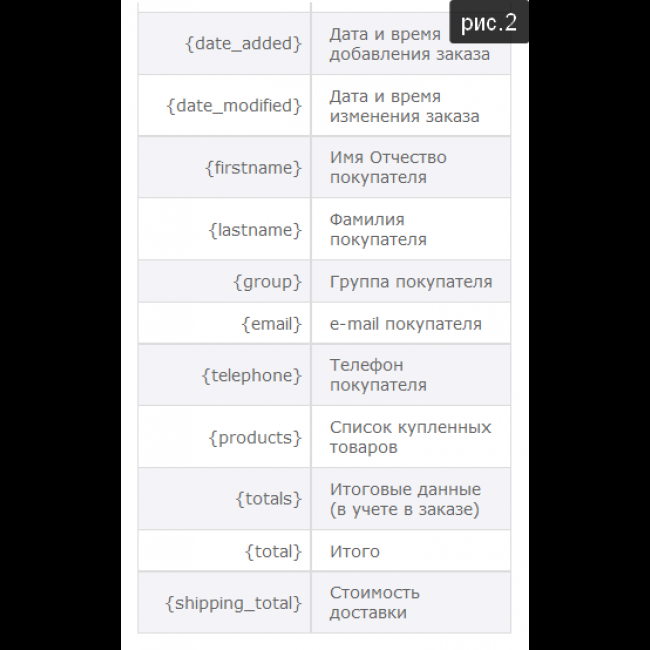Select the {products} placeholder

pyautogui.click(x=254, y=437)
